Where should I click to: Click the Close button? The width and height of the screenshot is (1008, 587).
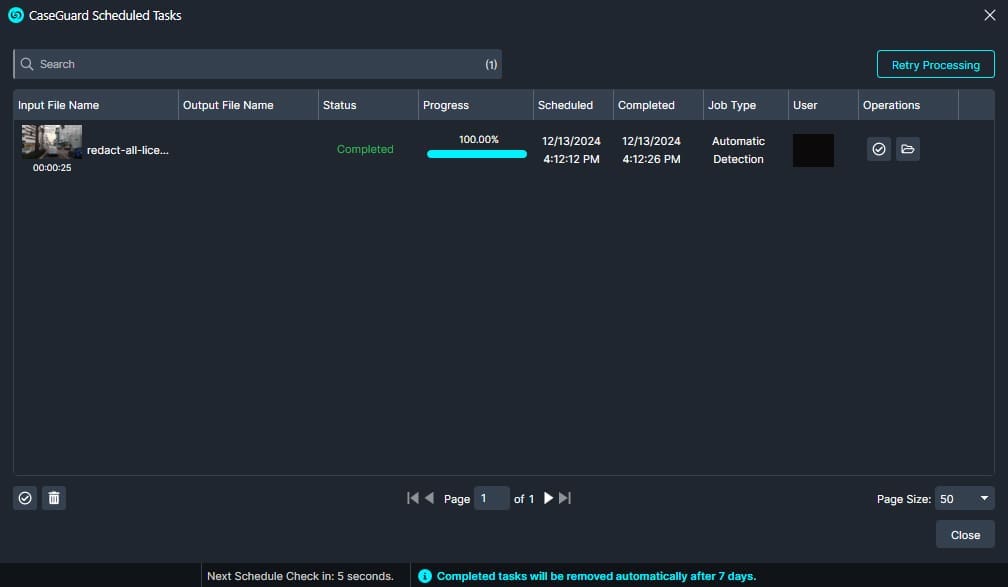coord(963,534)
